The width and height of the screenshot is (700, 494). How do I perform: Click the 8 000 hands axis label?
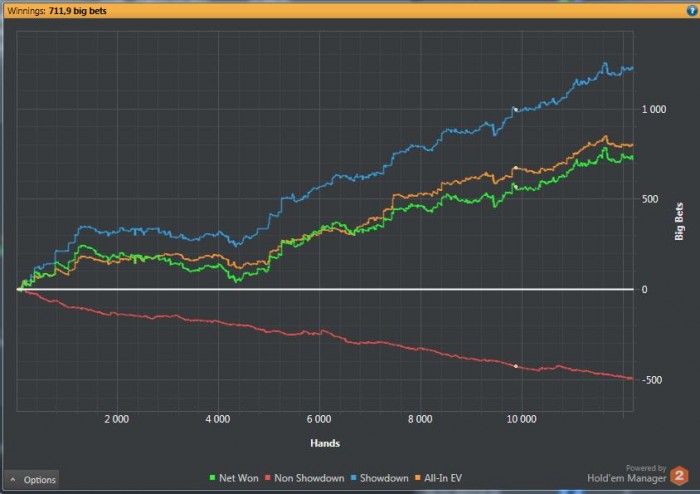click(x=420, y=419)
